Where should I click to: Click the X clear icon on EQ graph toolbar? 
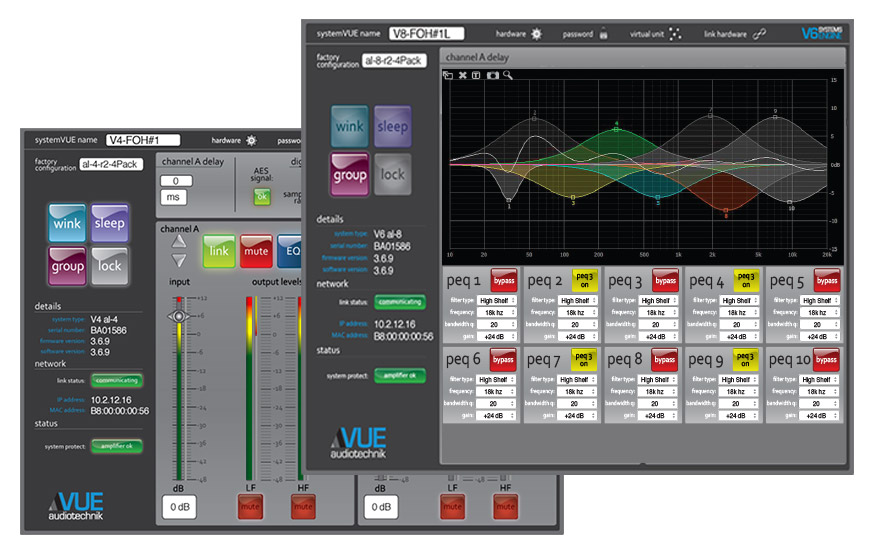pos(463,75)
